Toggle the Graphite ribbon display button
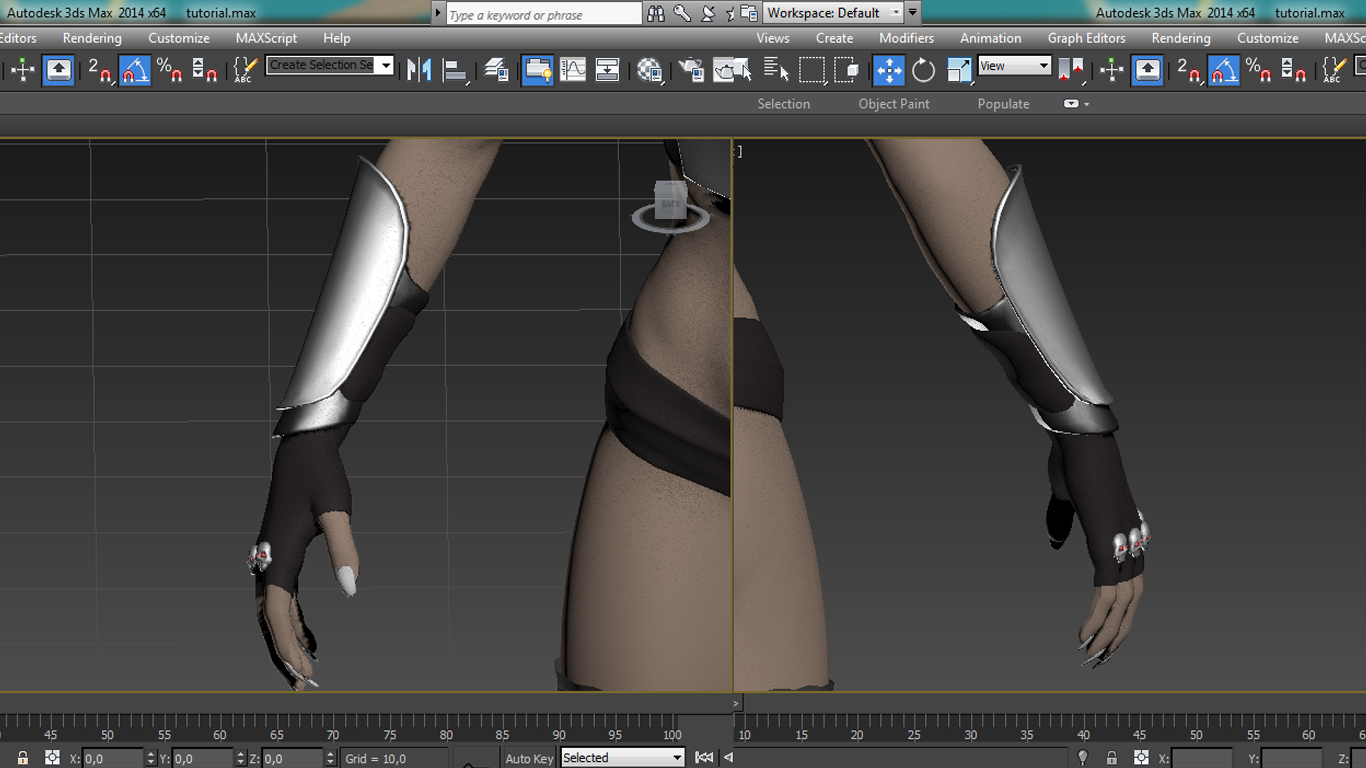Image resolution: width=1366 pixels, height=768 pixels. click(x=537, y=70)
